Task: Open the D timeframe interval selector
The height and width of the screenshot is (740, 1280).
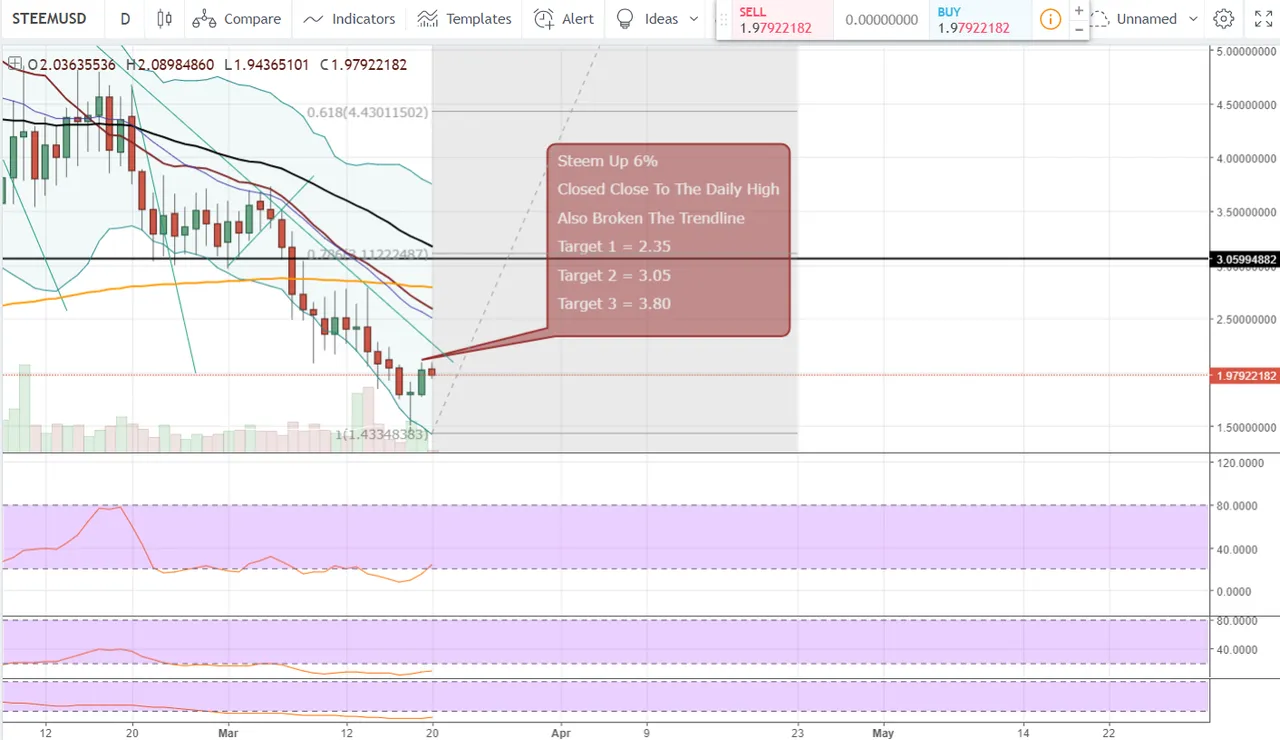Action: [x=124, y=18]
